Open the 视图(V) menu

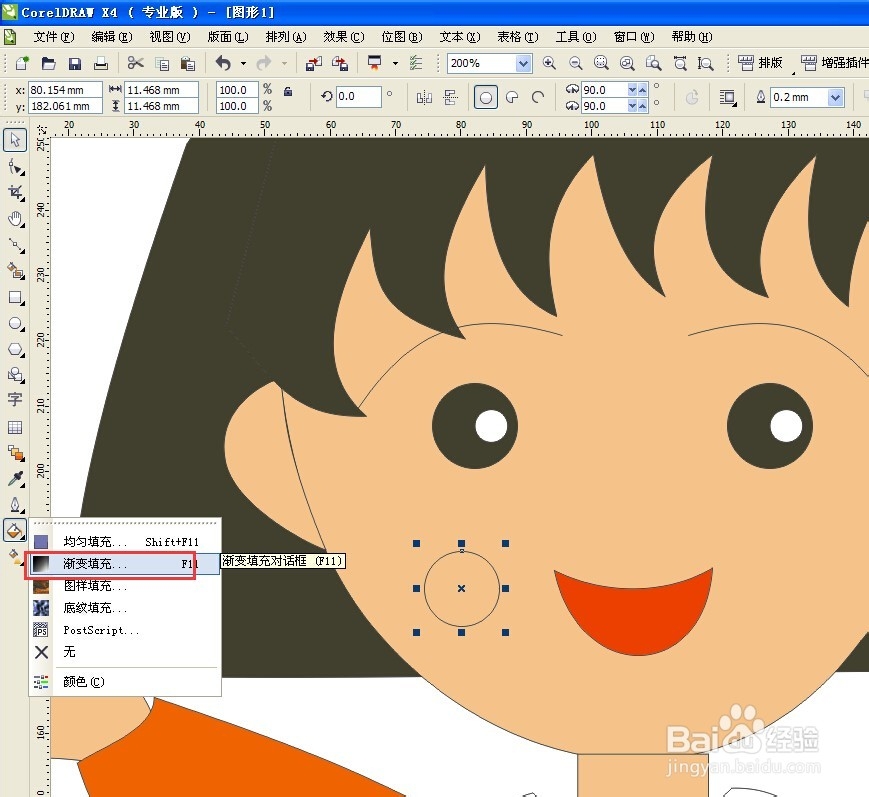tap(170, 37)
